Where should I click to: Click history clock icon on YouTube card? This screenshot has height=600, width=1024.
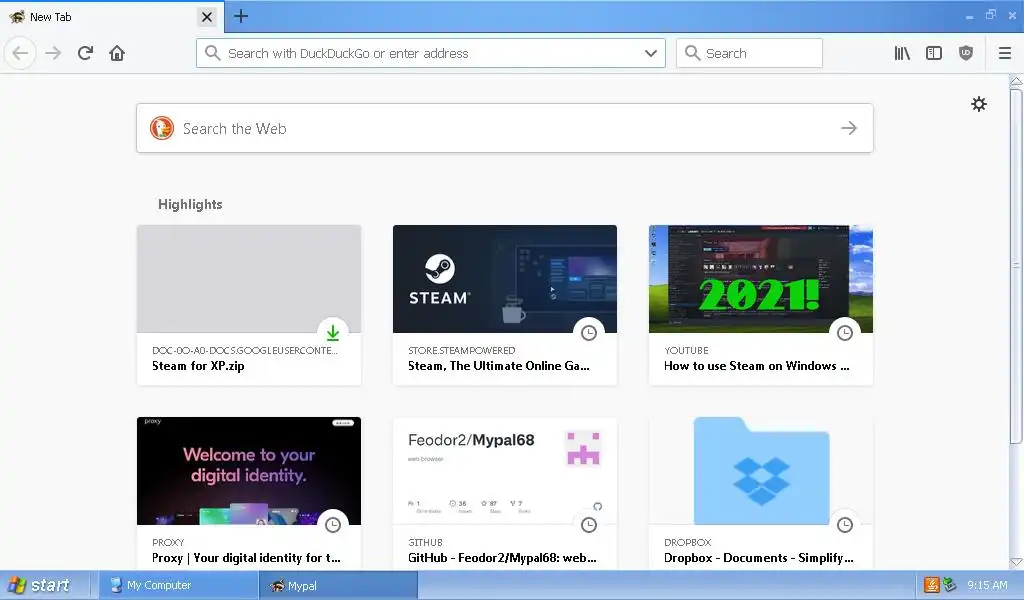click(x=845, y=332)
